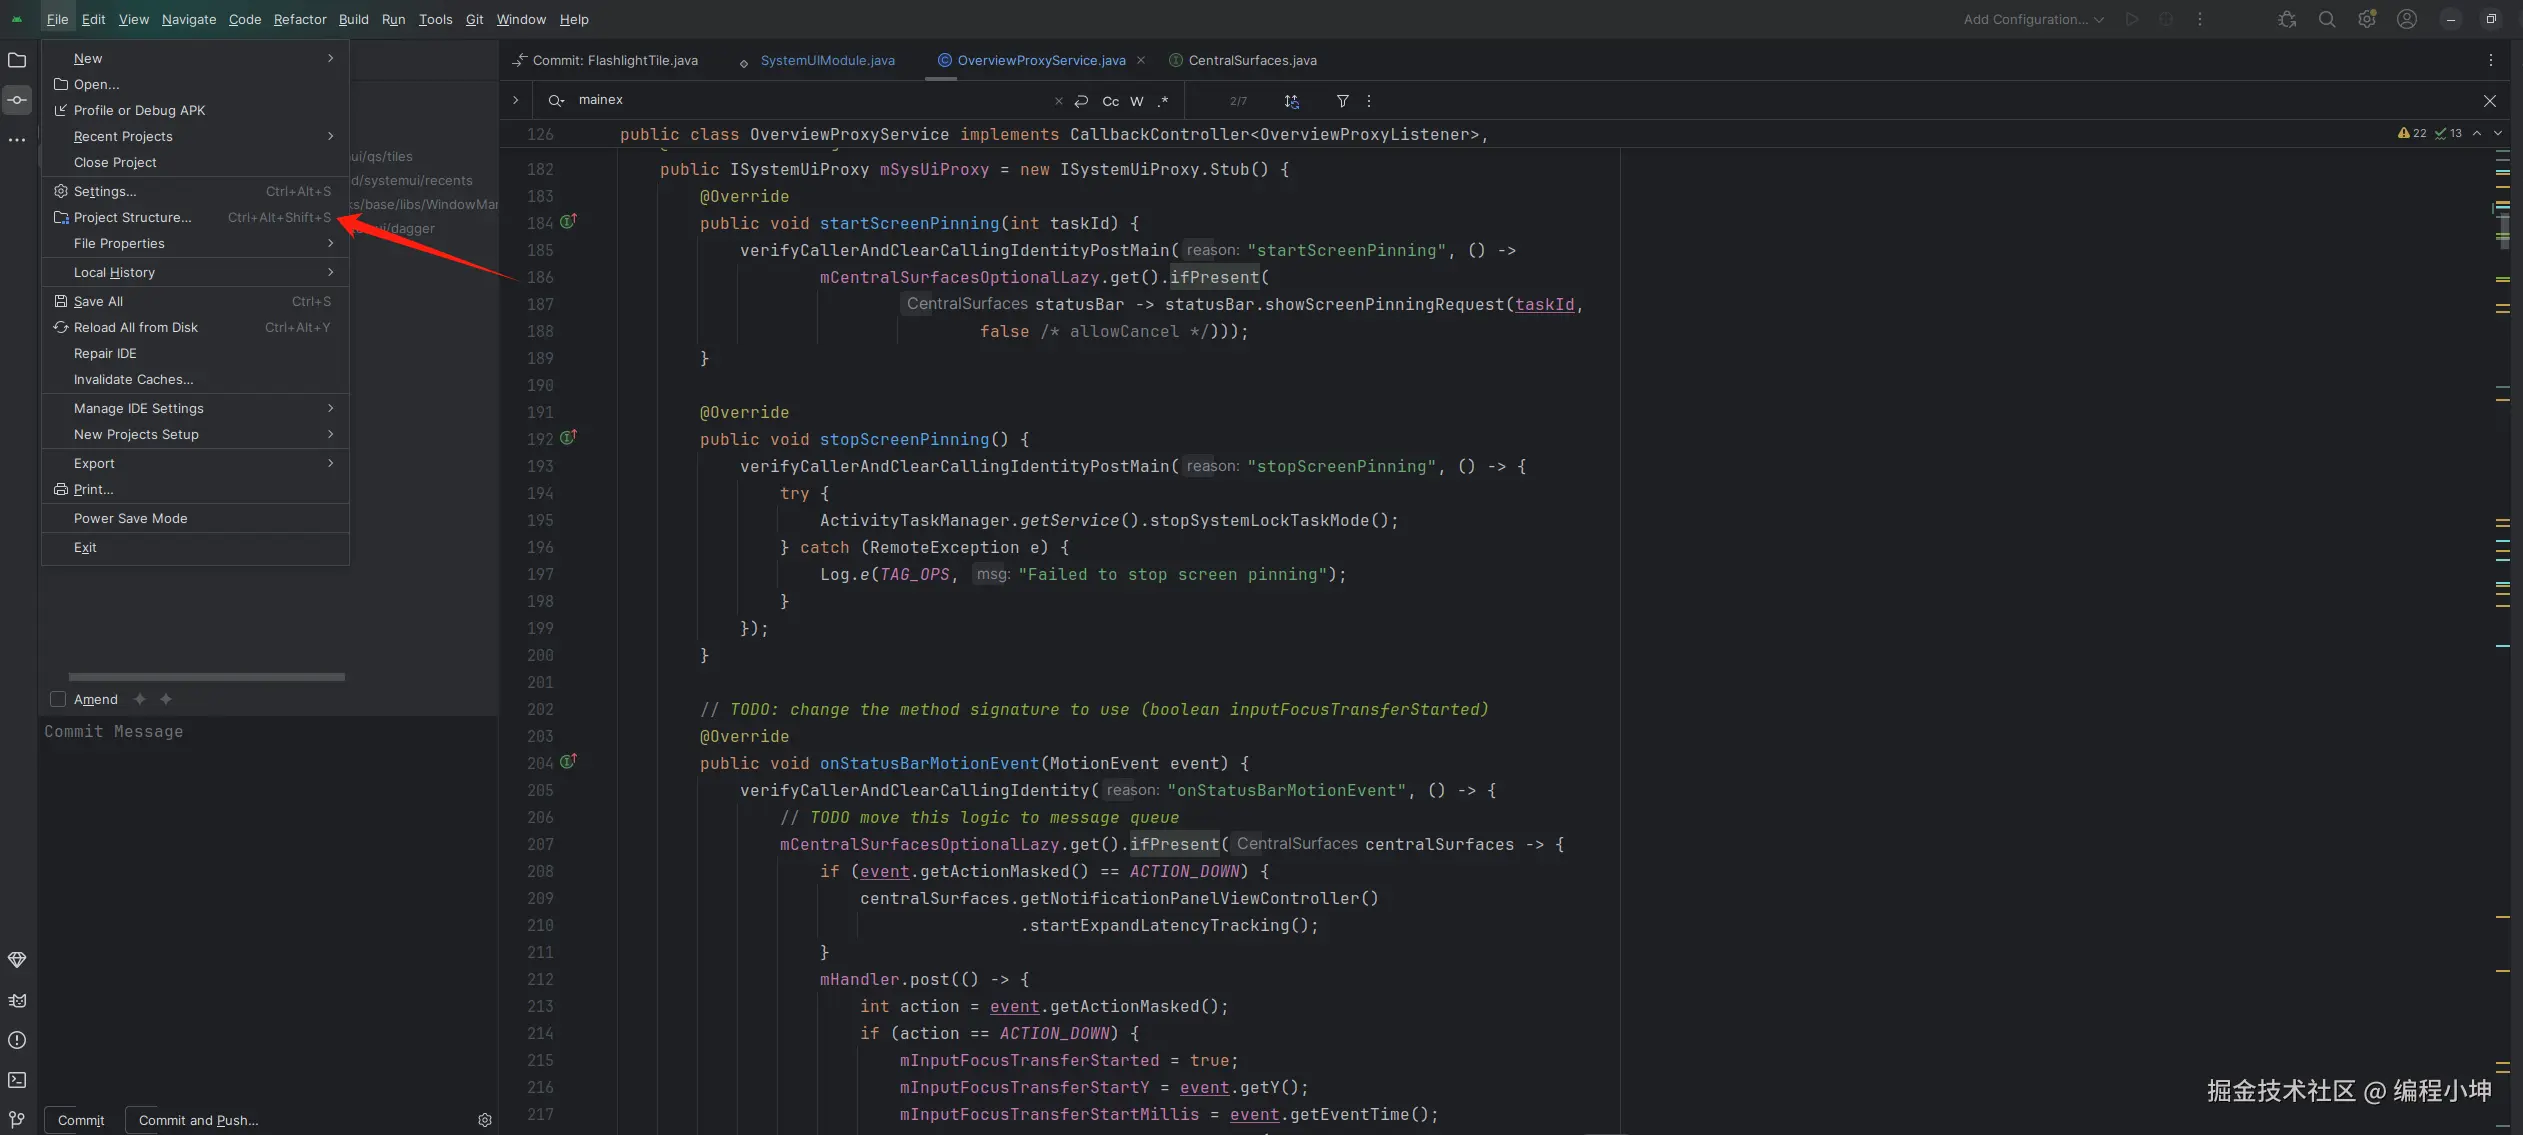Toggle Match Case in find bar
Viewport: 2523px width, 1135px height.
point(1110,101)
